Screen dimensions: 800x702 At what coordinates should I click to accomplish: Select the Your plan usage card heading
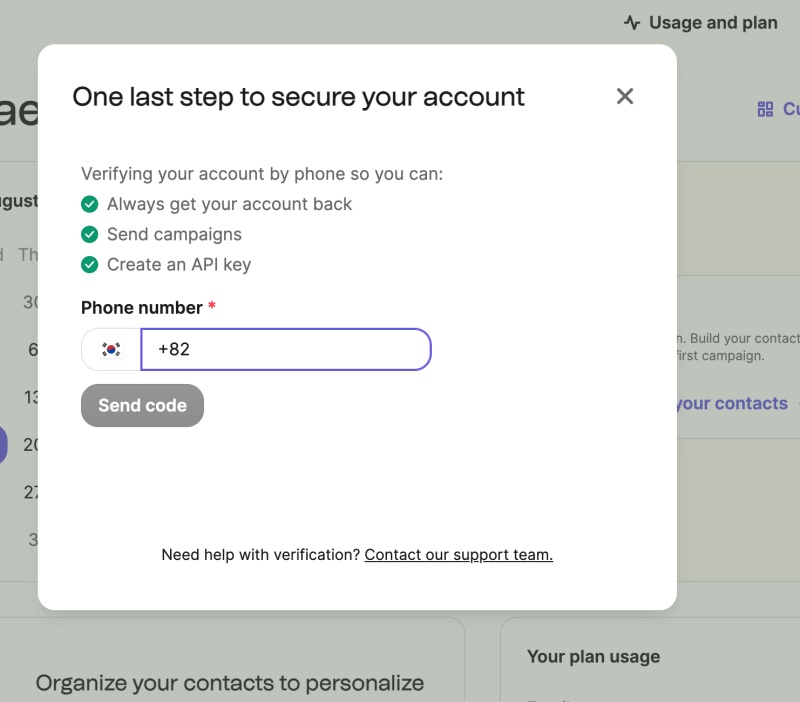pos(593,657)
